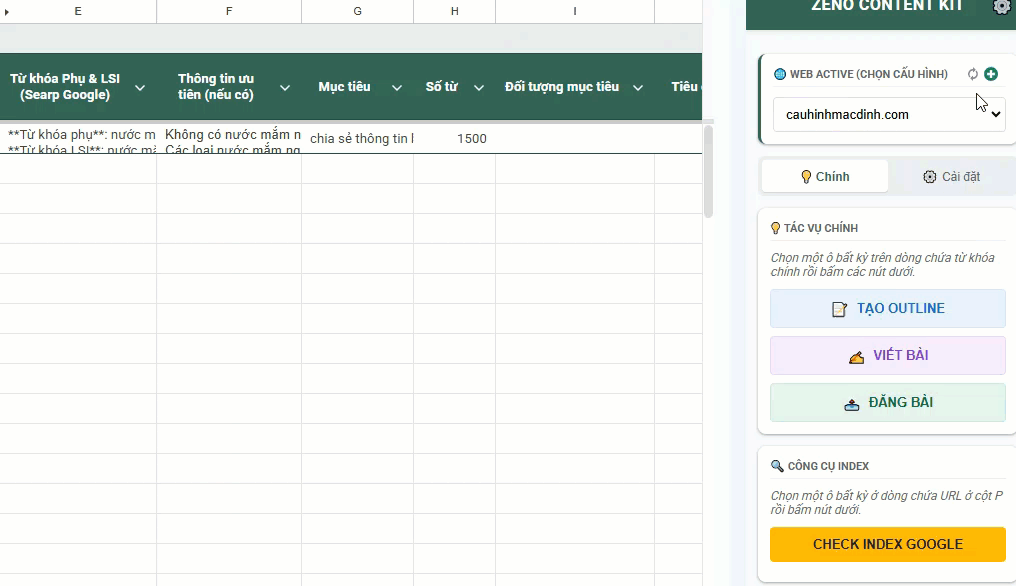Open filter dropdown for Thông tin ưu tiên
Viewport: 1016px width, 586px height.
pyautogui.click(x=285, y=88)
